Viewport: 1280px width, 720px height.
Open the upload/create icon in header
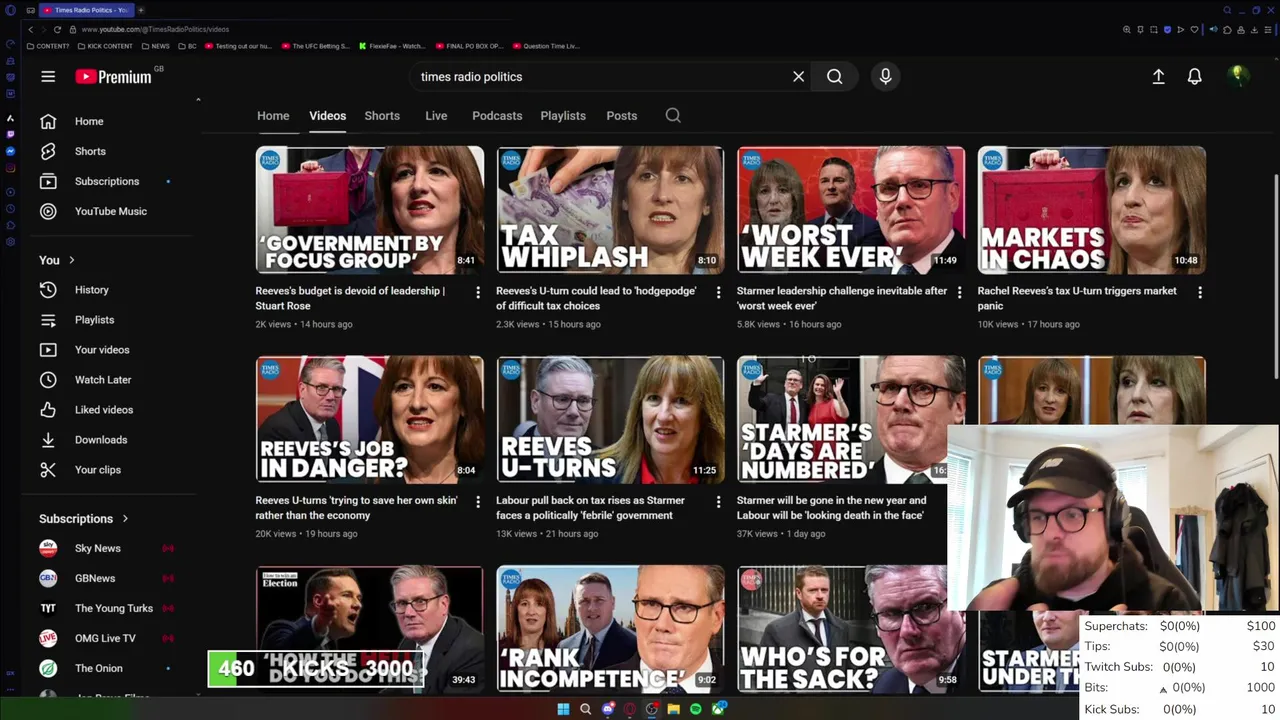pyautogui.click(x=1158, y=76)
